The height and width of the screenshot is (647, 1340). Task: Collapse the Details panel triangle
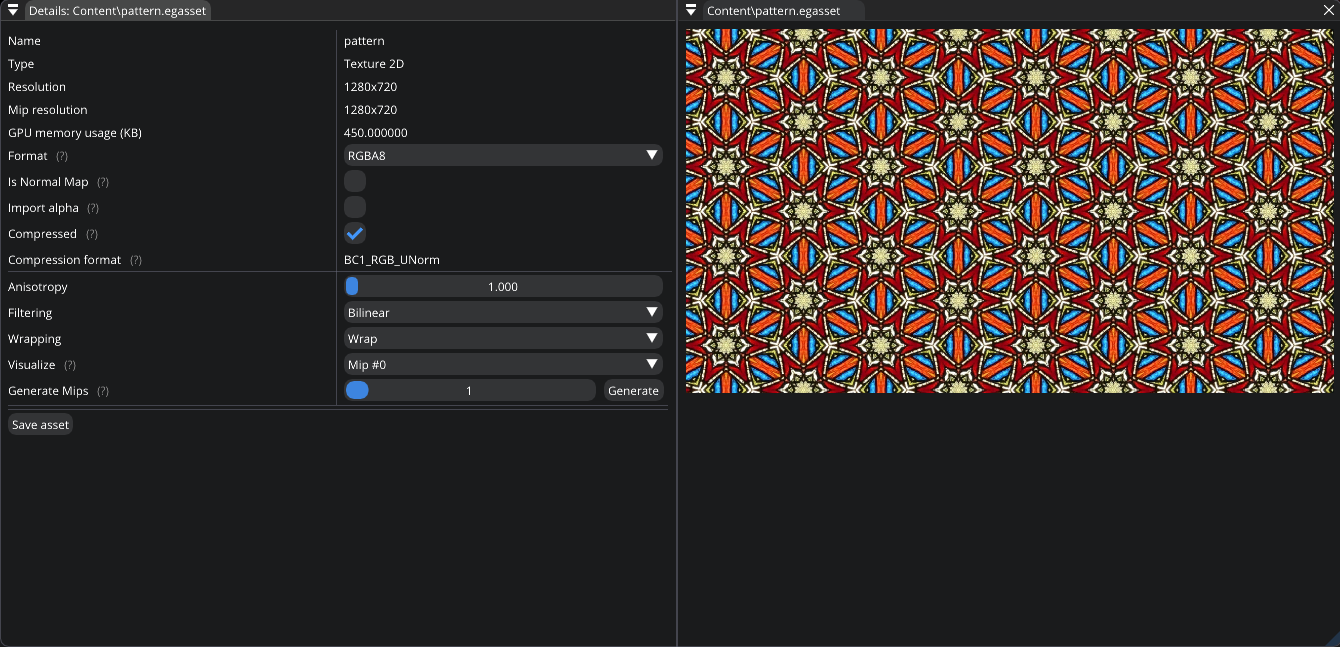point(13,10)
